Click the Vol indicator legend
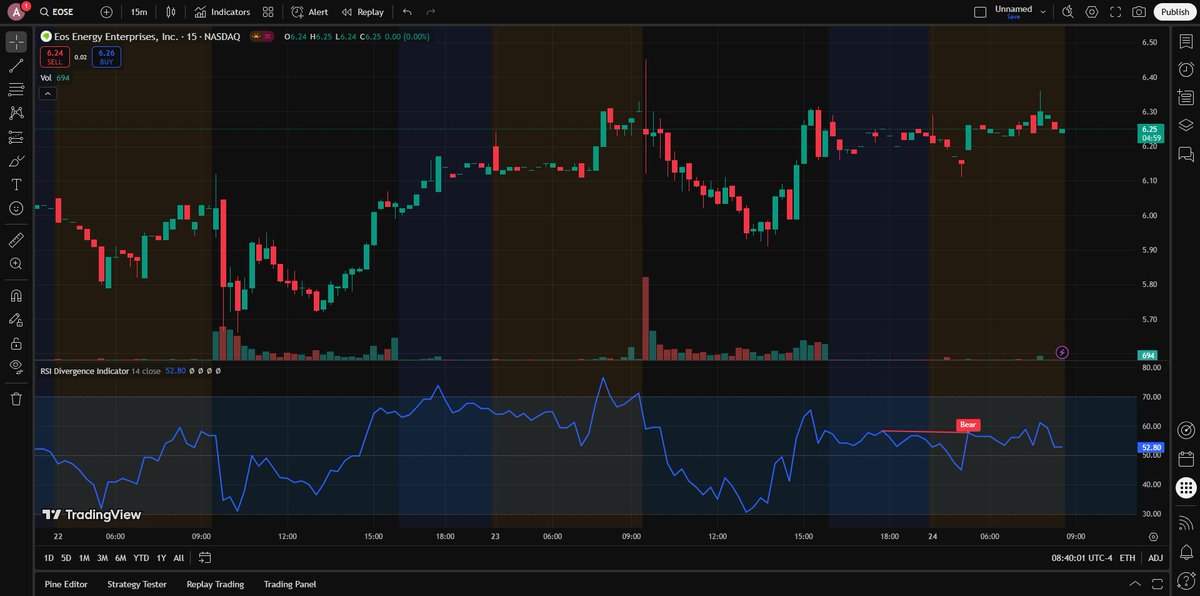Viewport: 1200px width, 596px height. tap(46, 77)
